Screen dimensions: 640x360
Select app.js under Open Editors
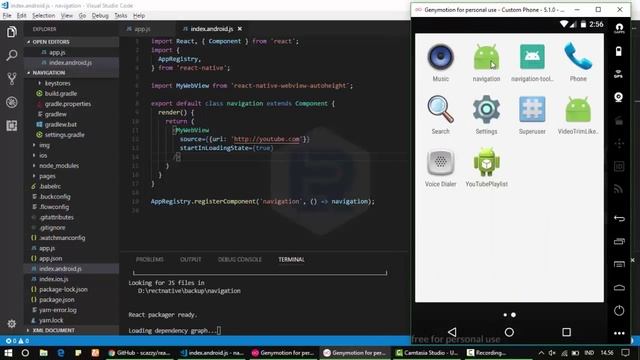tap(57, 52)
